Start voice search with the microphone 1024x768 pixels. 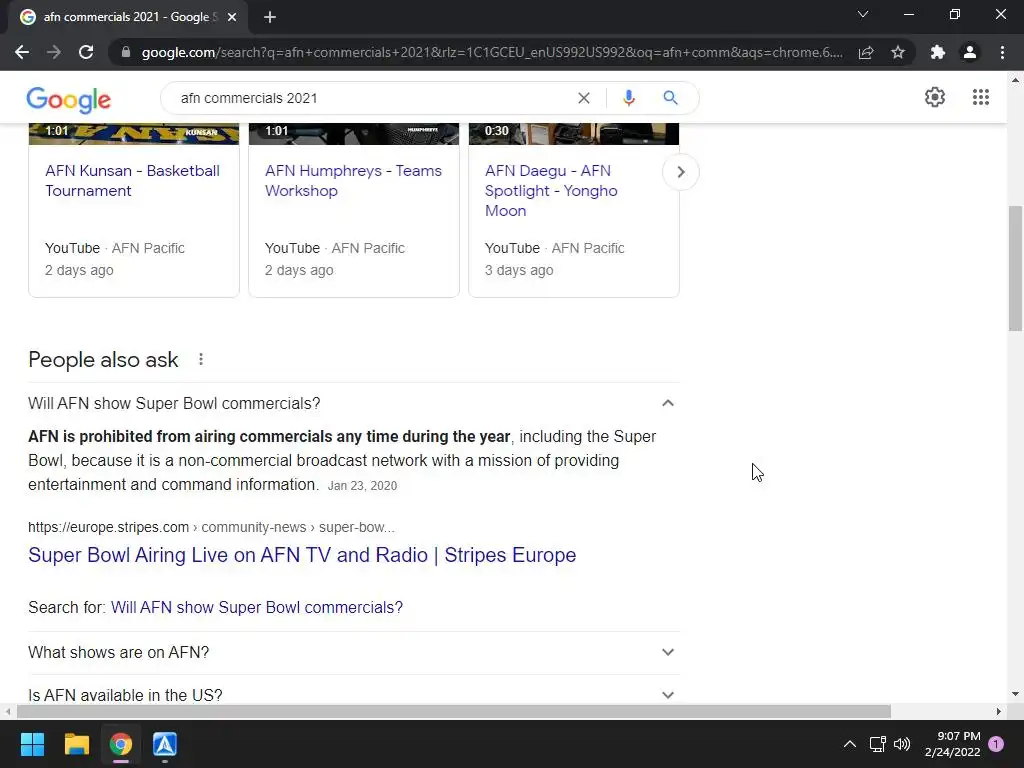point(628,98)
